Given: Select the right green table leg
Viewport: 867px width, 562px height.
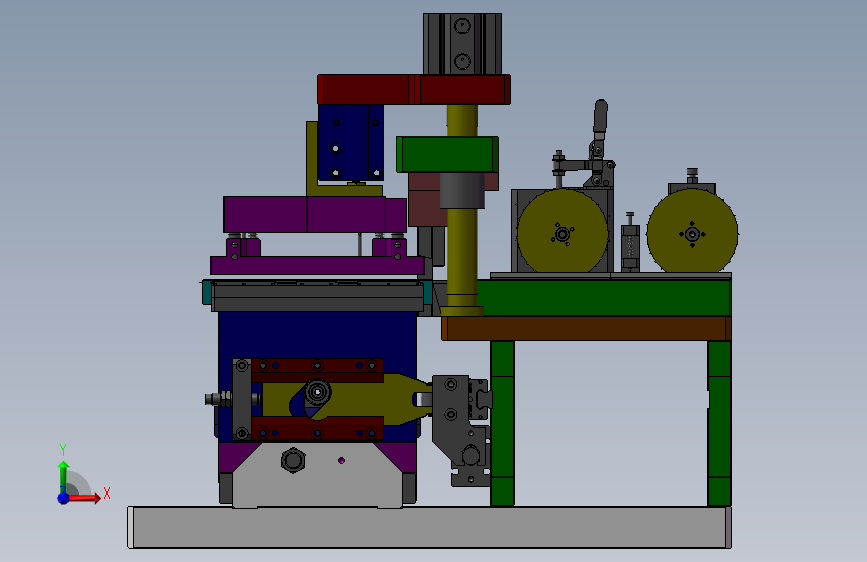Looking at the screenshot, I should pyautogui.click(x=719, y=423).
